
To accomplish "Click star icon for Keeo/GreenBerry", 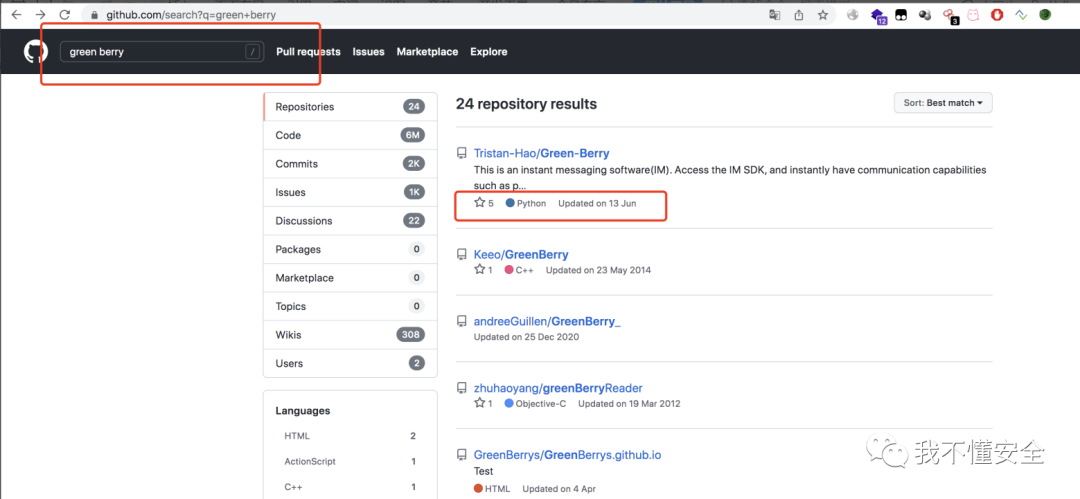I will (x=480, y=269).
